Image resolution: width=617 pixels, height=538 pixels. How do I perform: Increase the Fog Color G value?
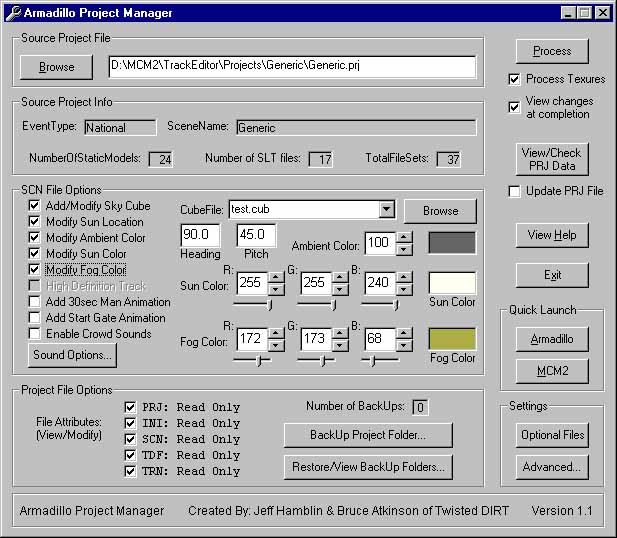click(342, 333)
